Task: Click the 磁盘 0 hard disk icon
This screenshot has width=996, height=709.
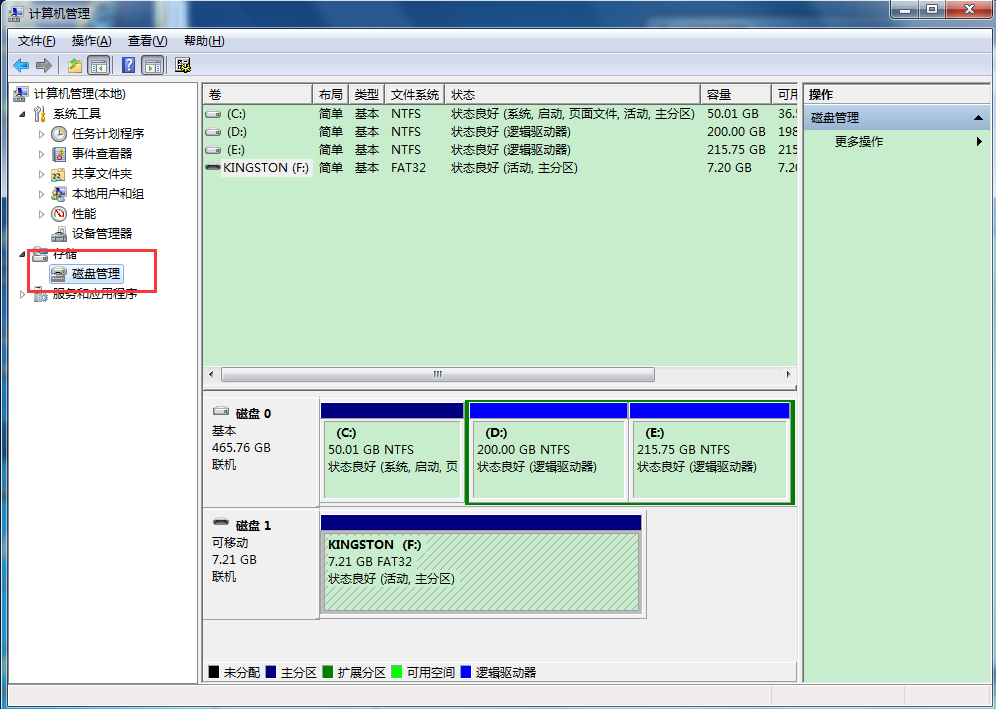Action: coord(221,411)
